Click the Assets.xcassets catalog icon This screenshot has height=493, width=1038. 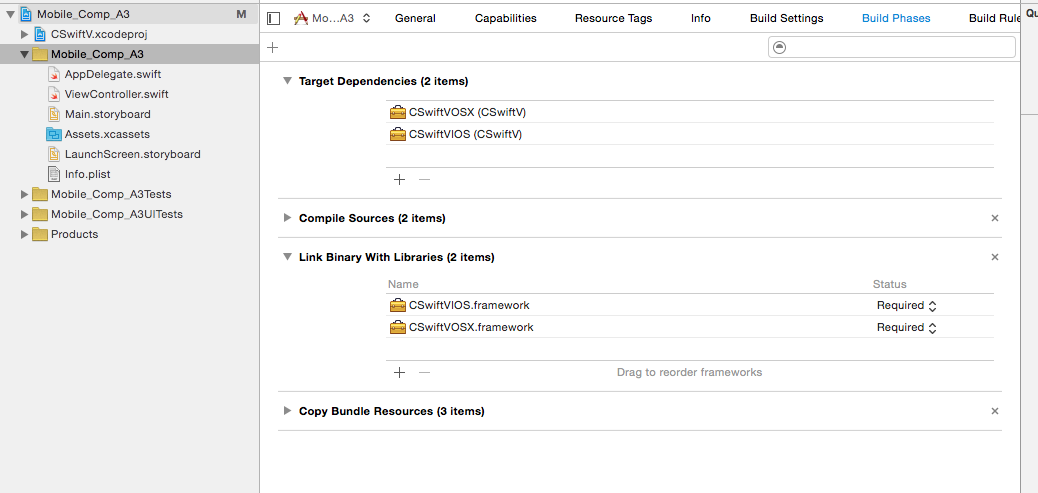(54, 134)
